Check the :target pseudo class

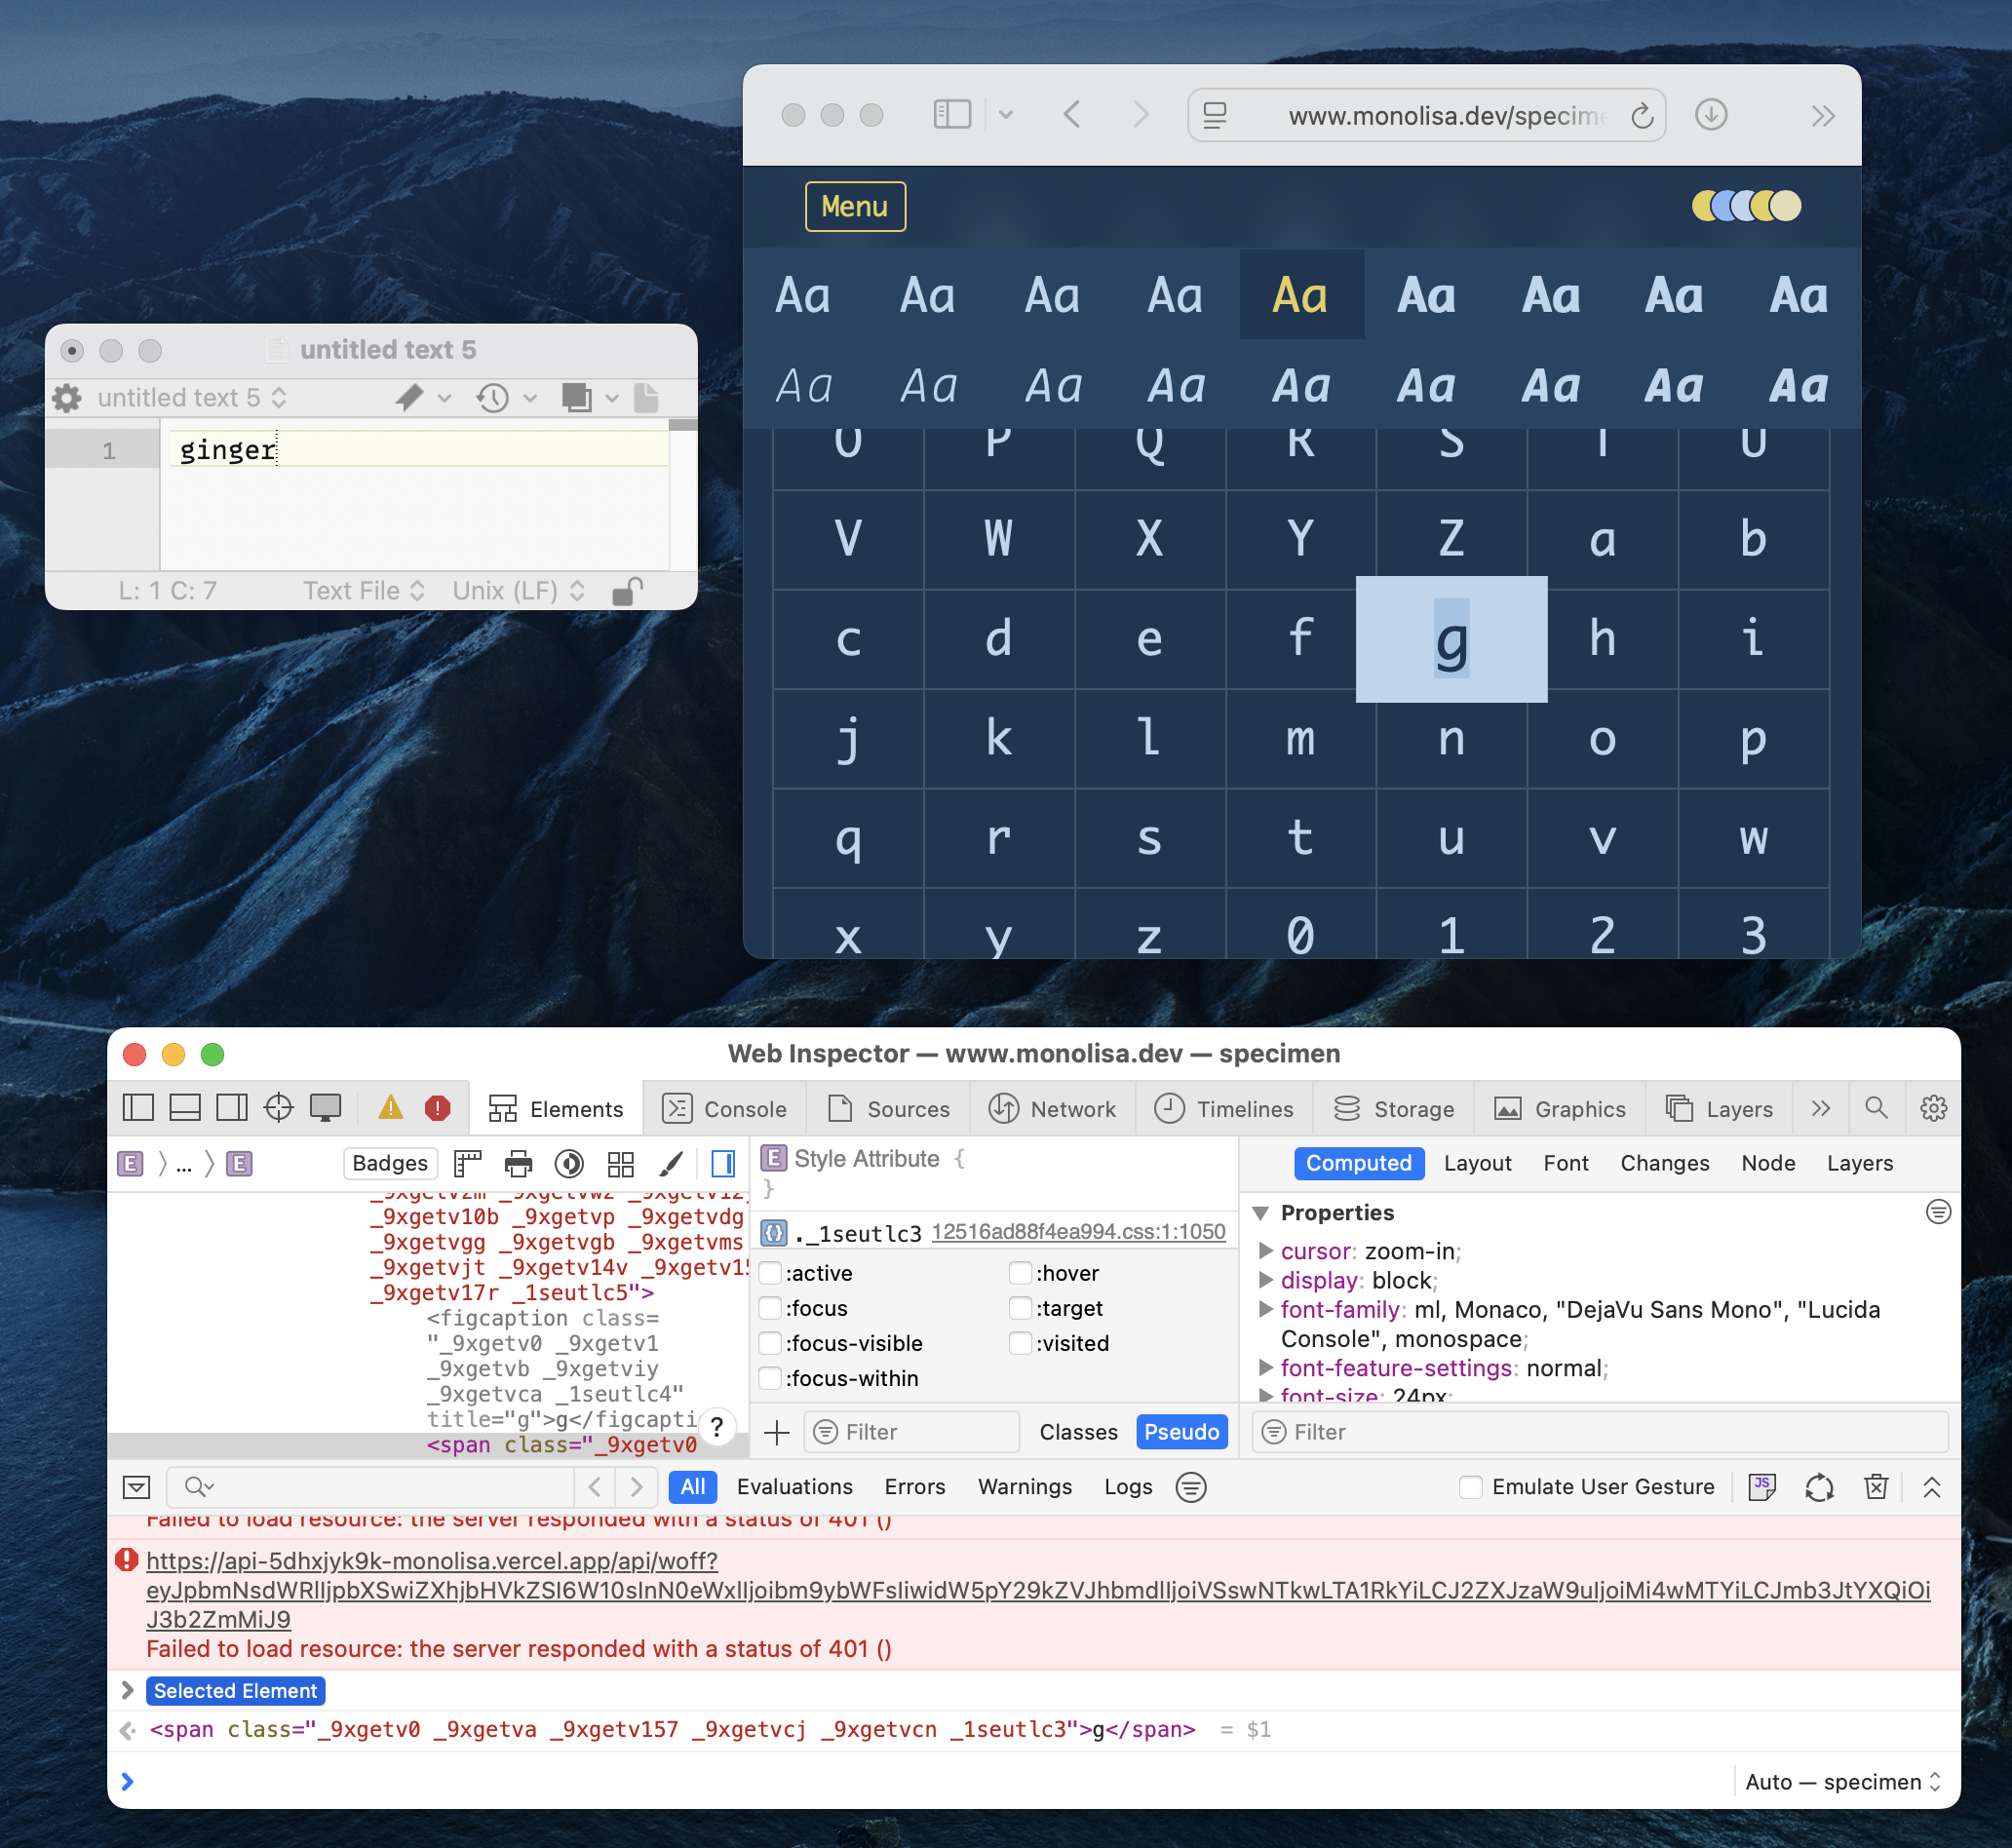pyautogui.click(x=1020, y=1308)
